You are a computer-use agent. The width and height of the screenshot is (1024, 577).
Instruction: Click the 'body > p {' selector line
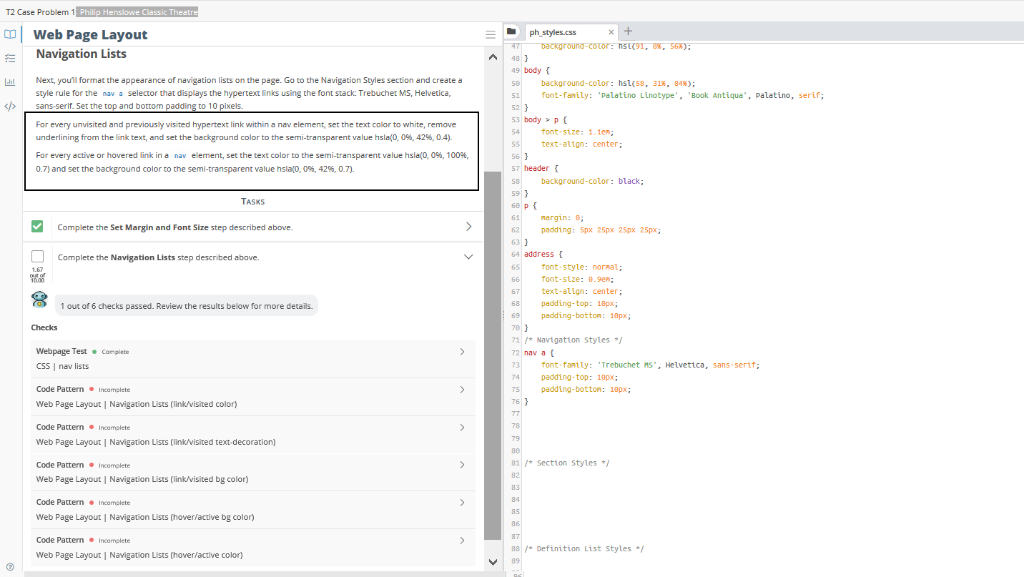pos(545,120)
